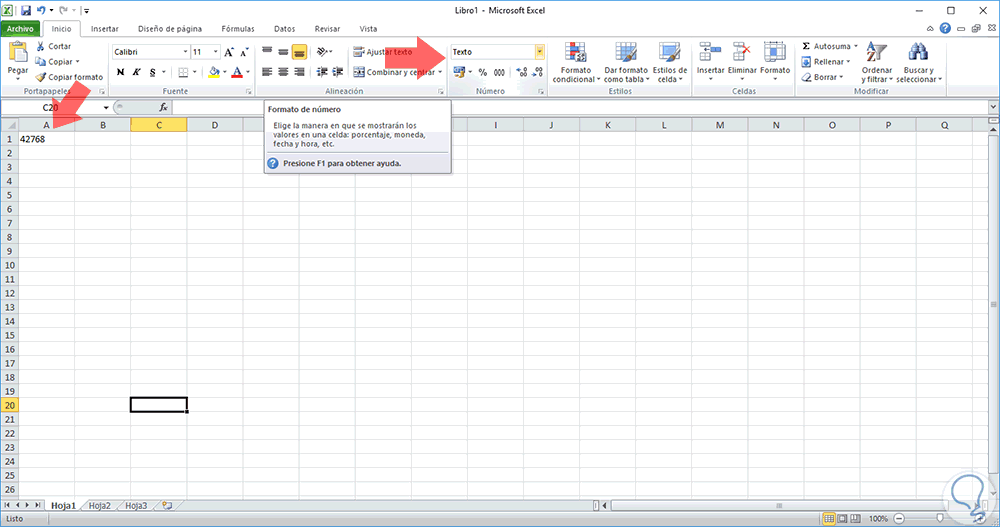Decrease indent in the cell

322,72
